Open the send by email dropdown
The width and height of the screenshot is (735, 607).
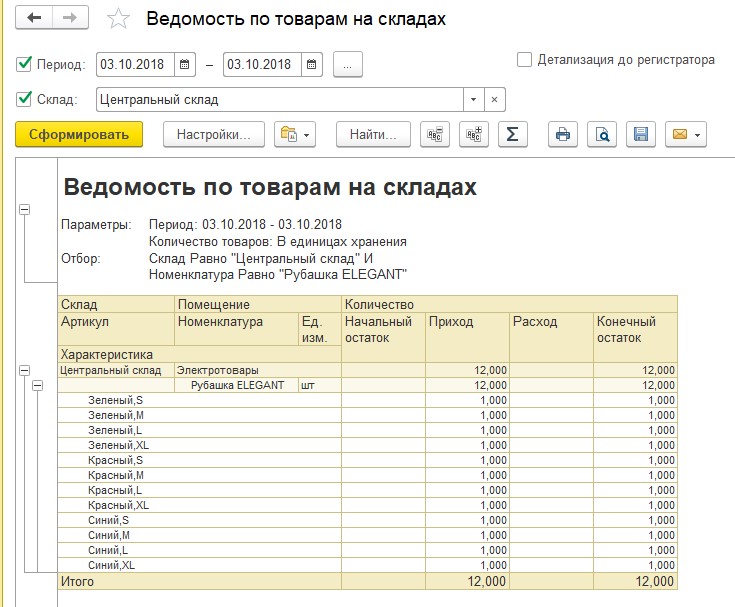click(686, 135)
